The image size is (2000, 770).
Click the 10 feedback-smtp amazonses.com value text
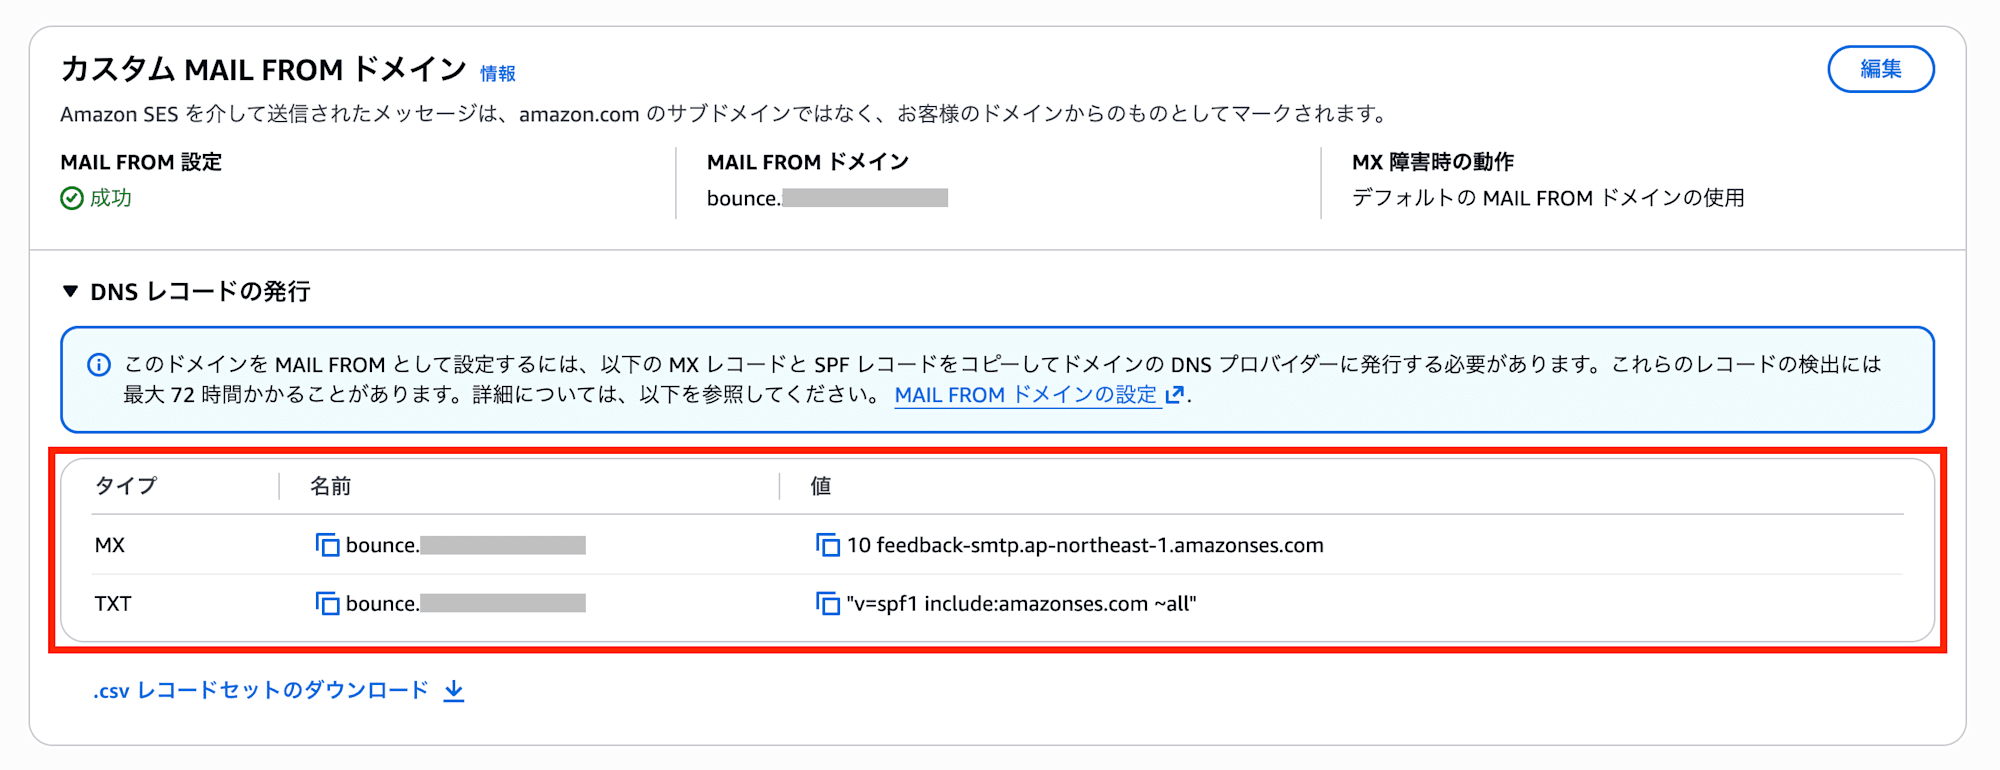coord(1085,545)
